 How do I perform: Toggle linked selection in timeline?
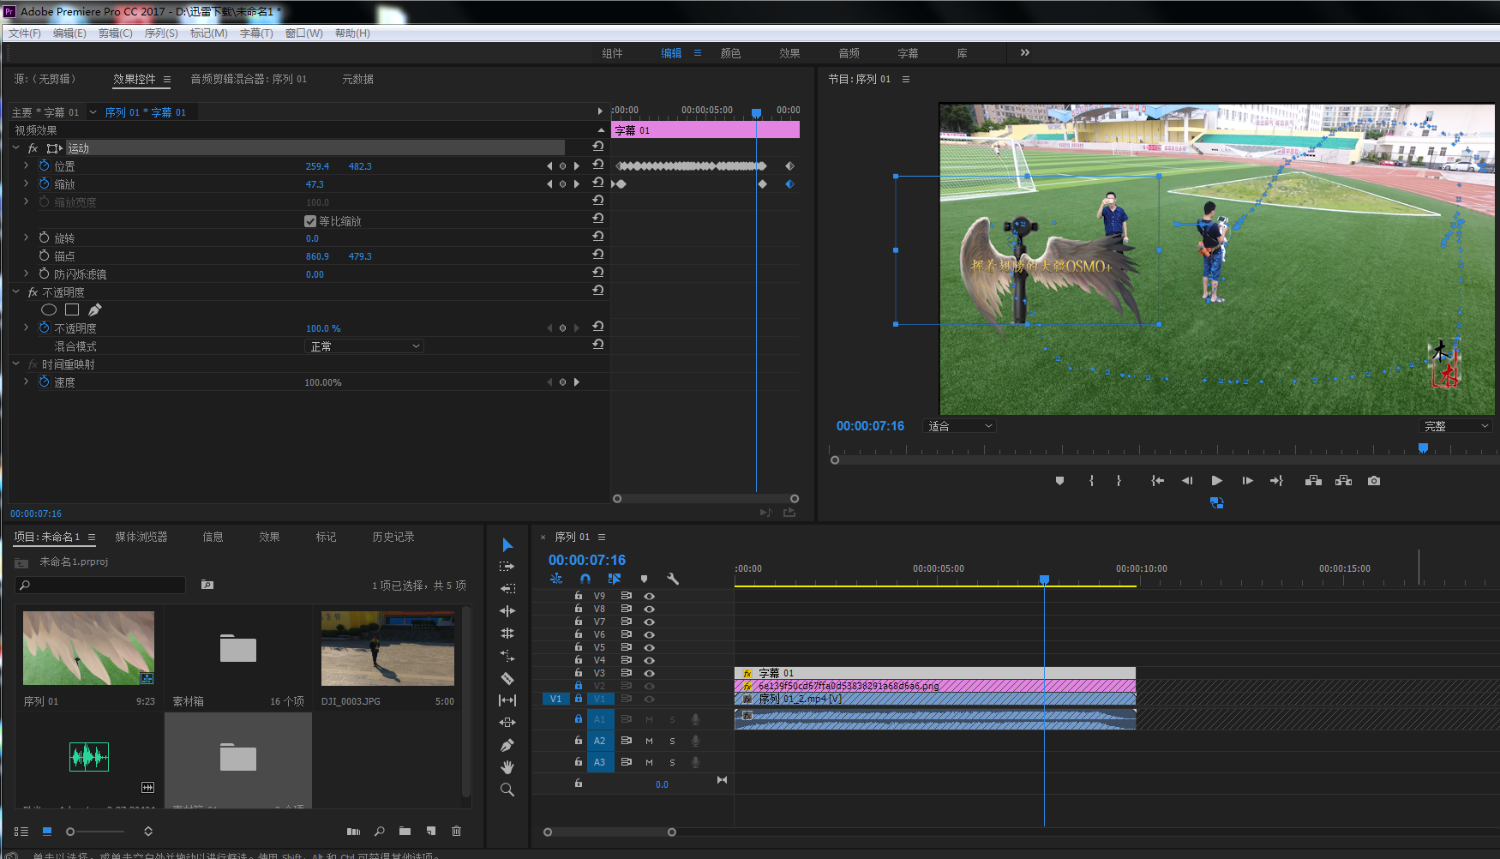[614, 579]
